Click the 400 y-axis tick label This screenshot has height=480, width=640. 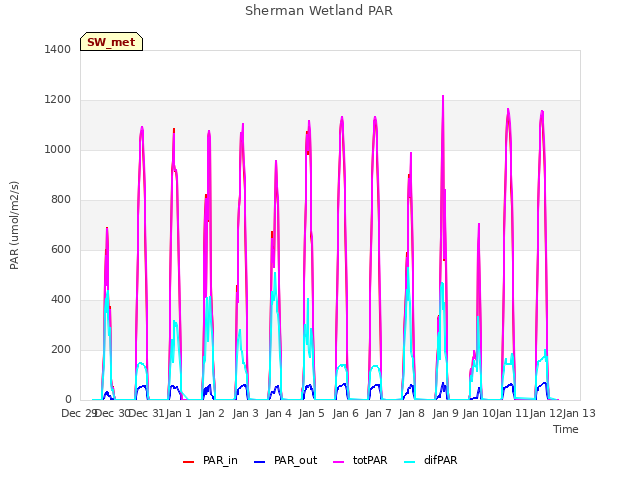[x=61, y=300]
